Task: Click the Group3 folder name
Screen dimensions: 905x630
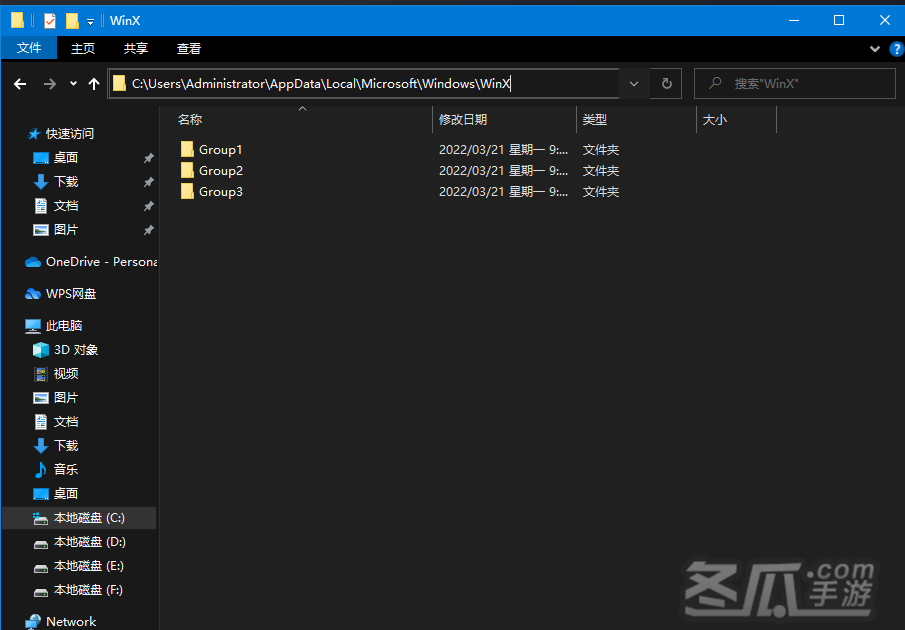Action: coord(220,192)
